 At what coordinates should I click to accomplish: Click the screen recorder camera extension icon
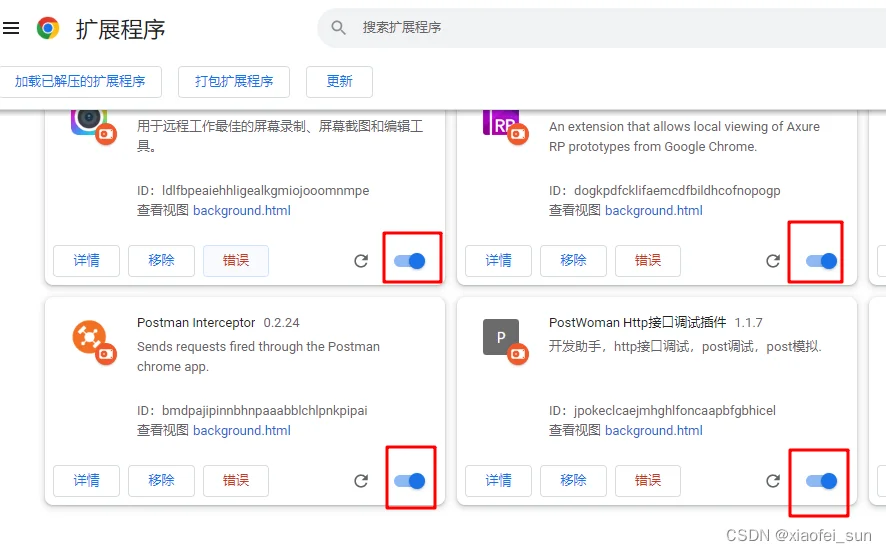tap(89, 123)
